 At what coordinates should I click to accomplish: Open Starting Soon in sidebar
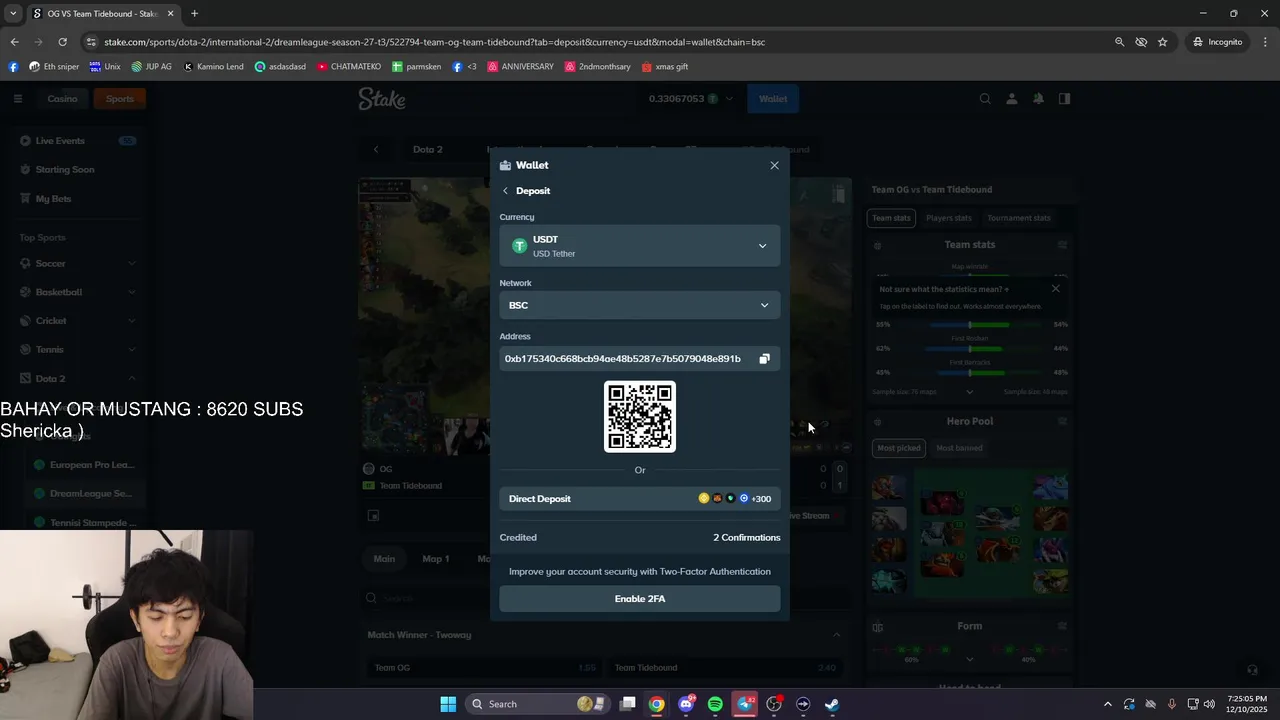click(78, 170)
